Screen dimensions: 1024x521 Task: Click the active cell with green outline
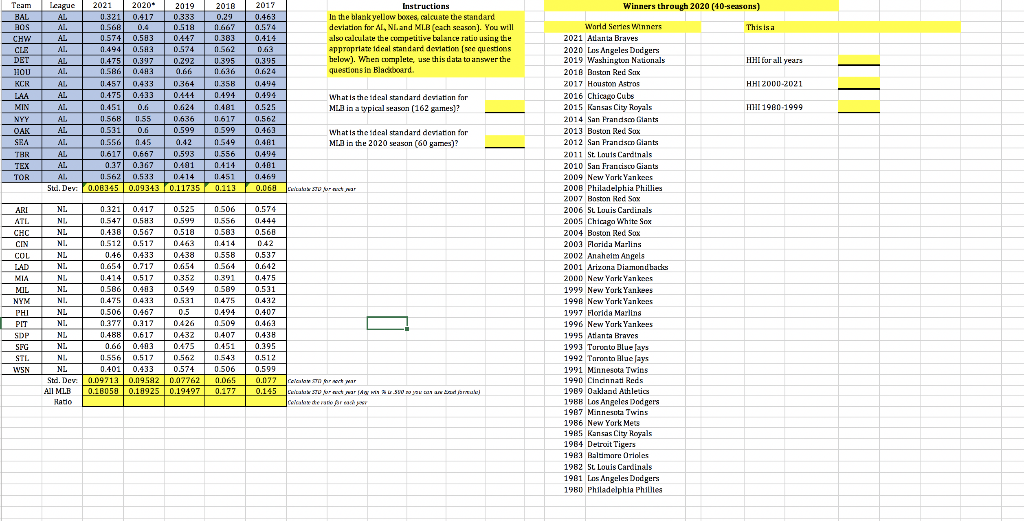(x=387, y=323)
